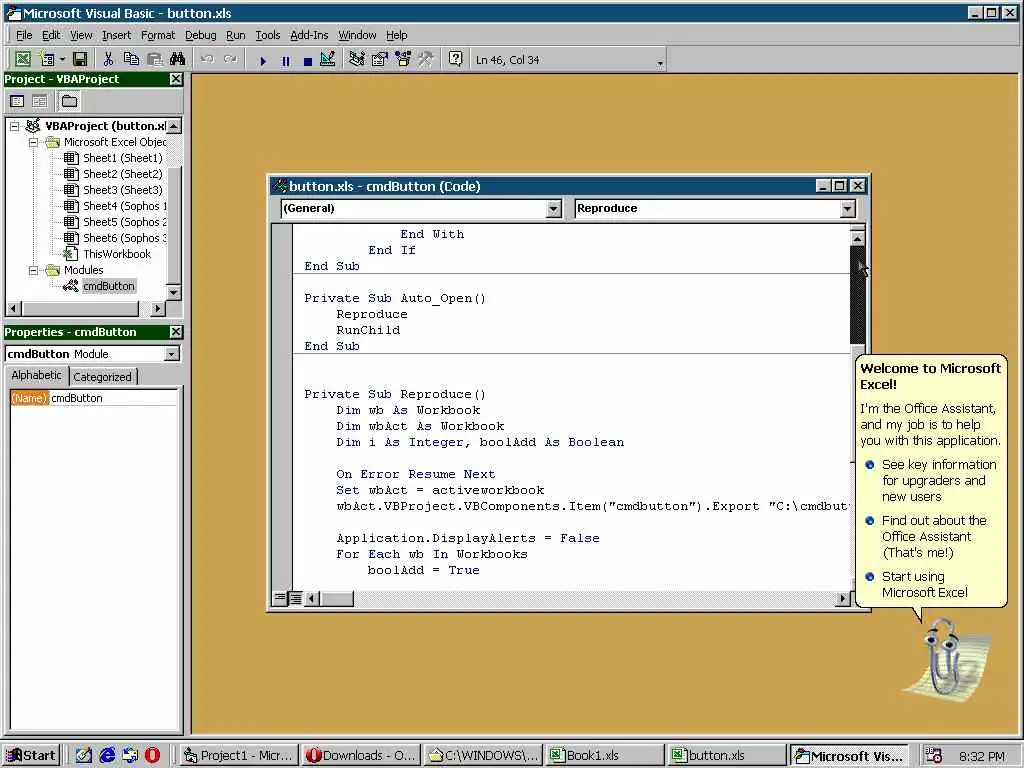Toggle Folders icon in Project panel
Viewport: 1024px width, 768px height.
69,101
